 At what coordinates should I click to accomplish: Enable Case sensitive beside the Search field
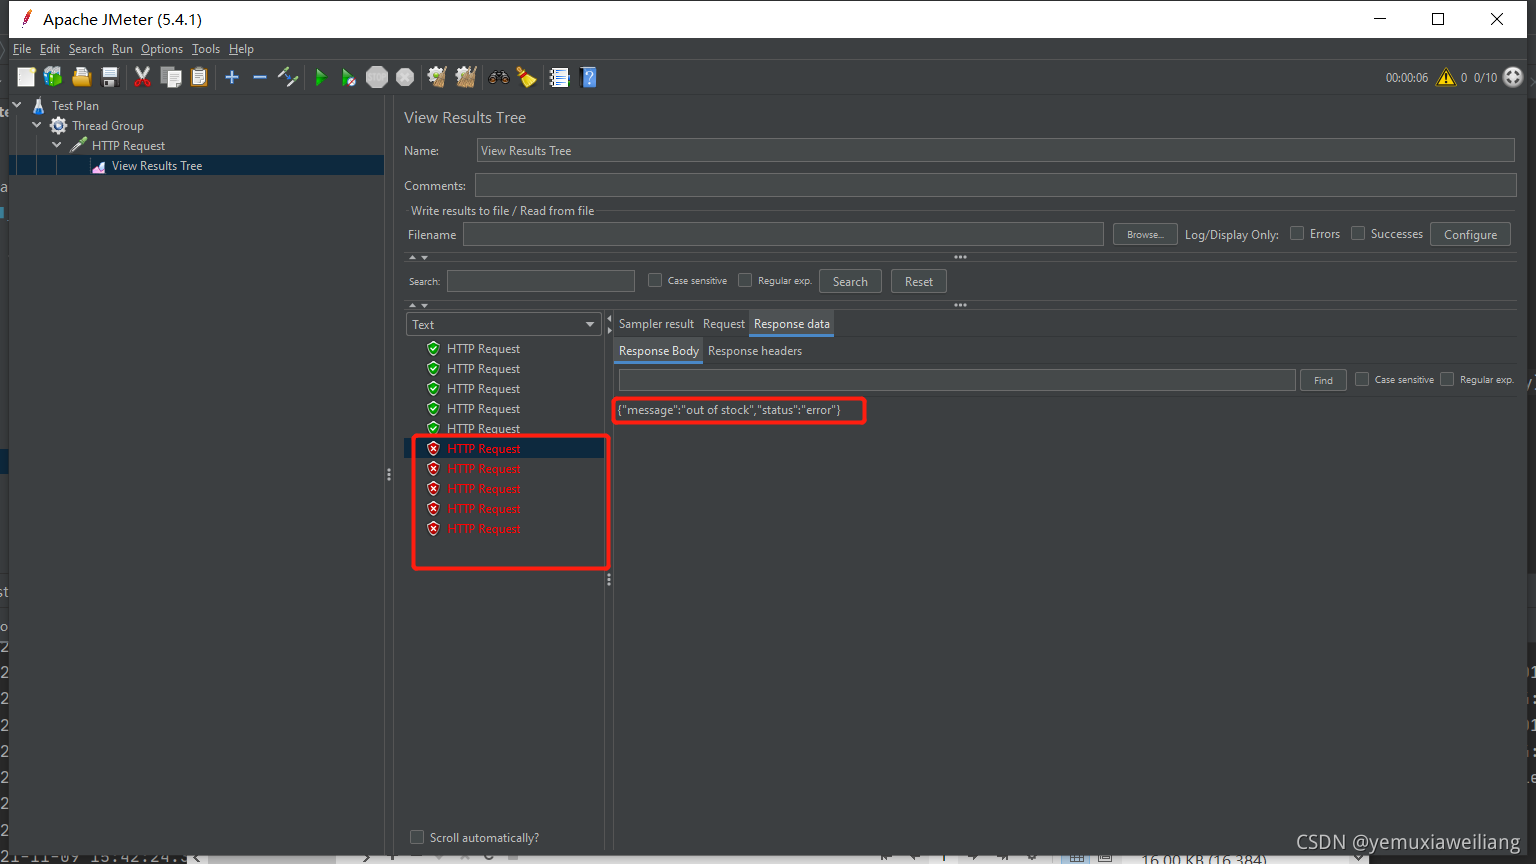[655, 280]
